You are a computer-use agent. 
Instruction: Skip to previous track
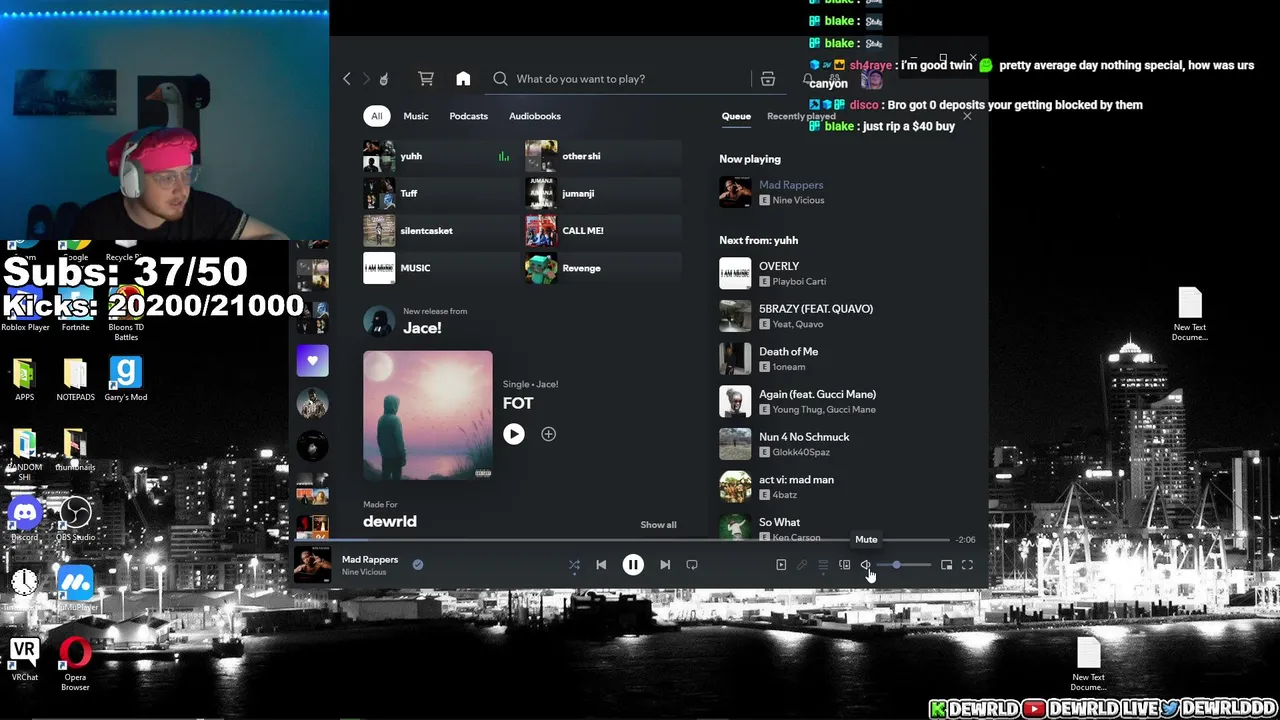[x=601, y=565]
